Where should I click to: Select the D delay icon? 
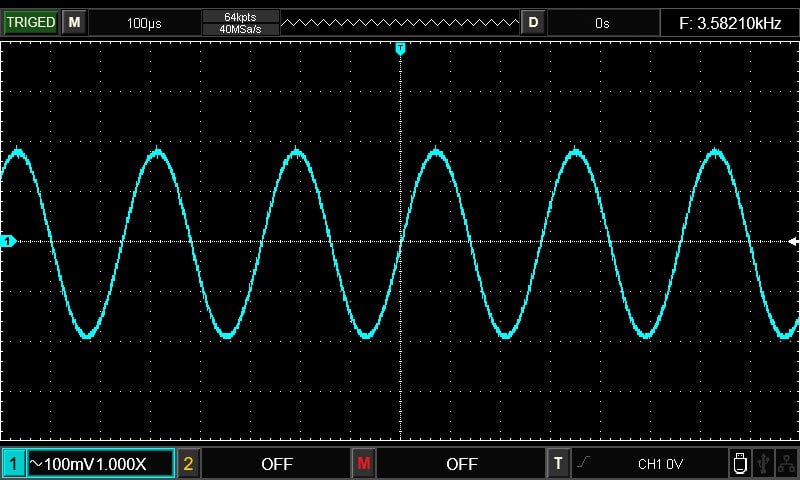[533, 22]
